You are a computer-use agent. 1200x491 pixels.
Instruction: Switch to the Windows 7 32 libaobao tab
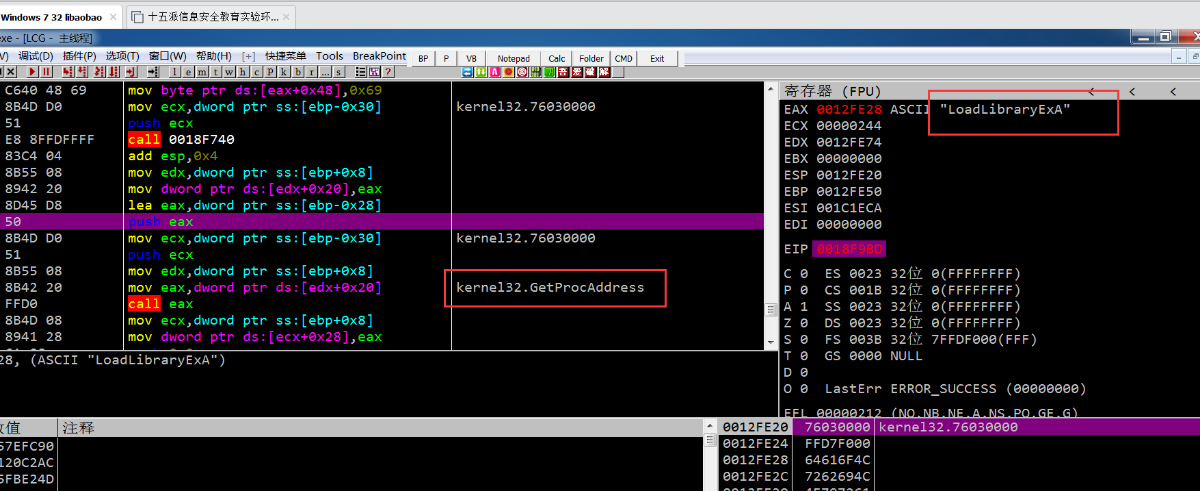61,17
